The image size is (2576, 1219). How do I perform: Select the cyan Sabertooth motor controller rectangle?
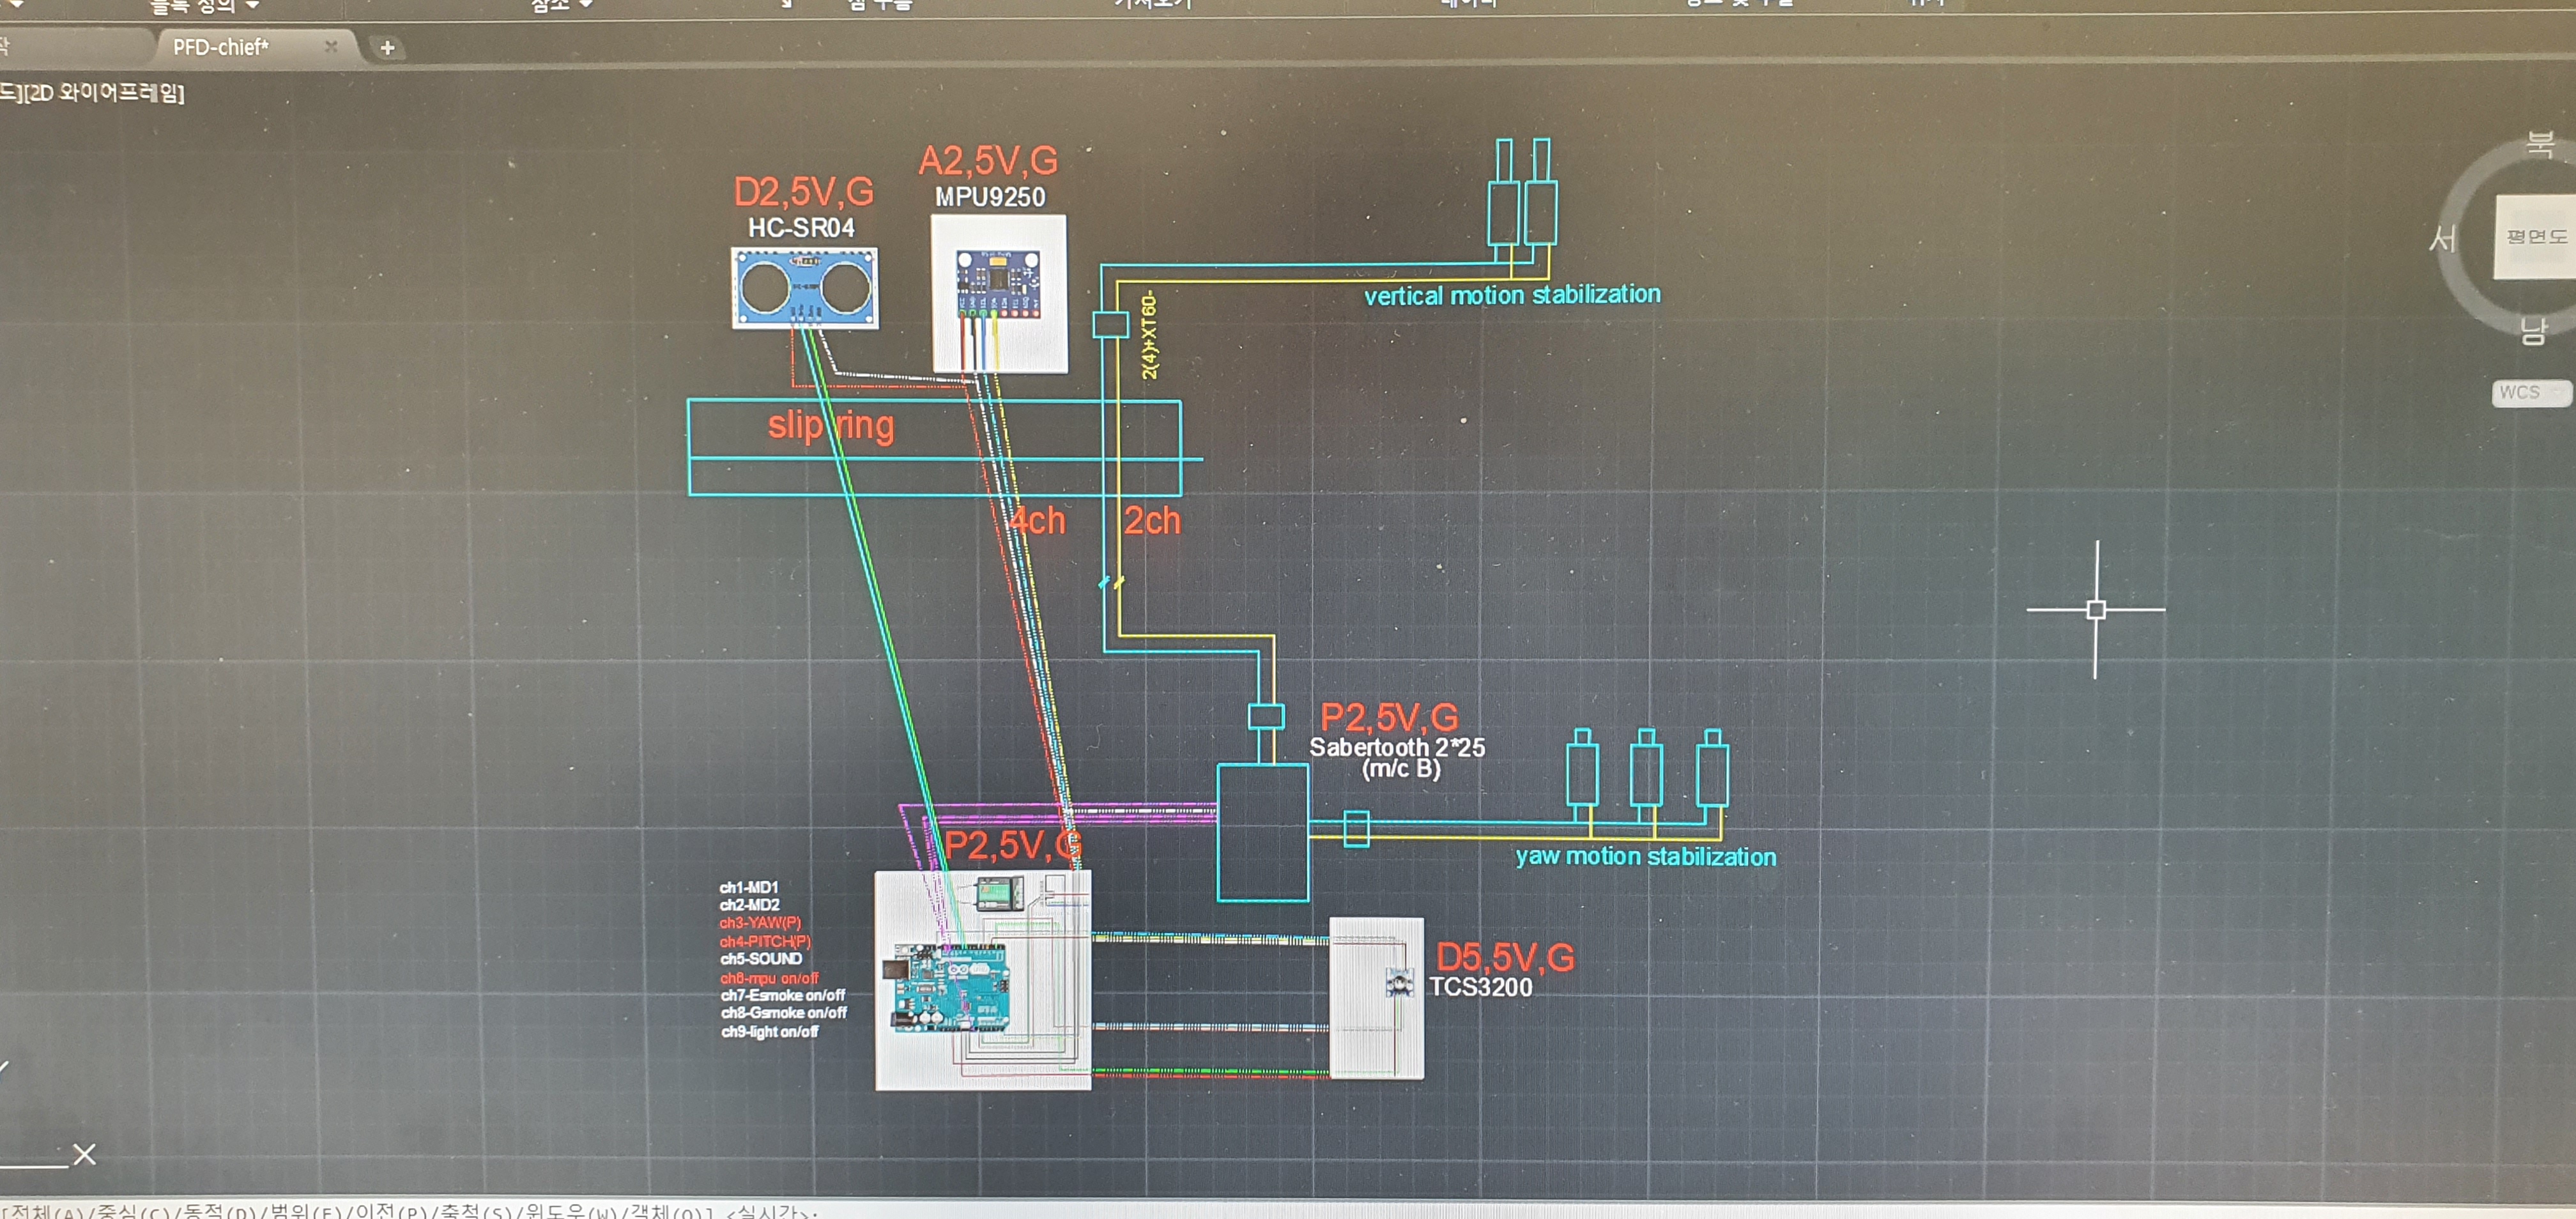pyautogui.click(x=1263, y=832)
